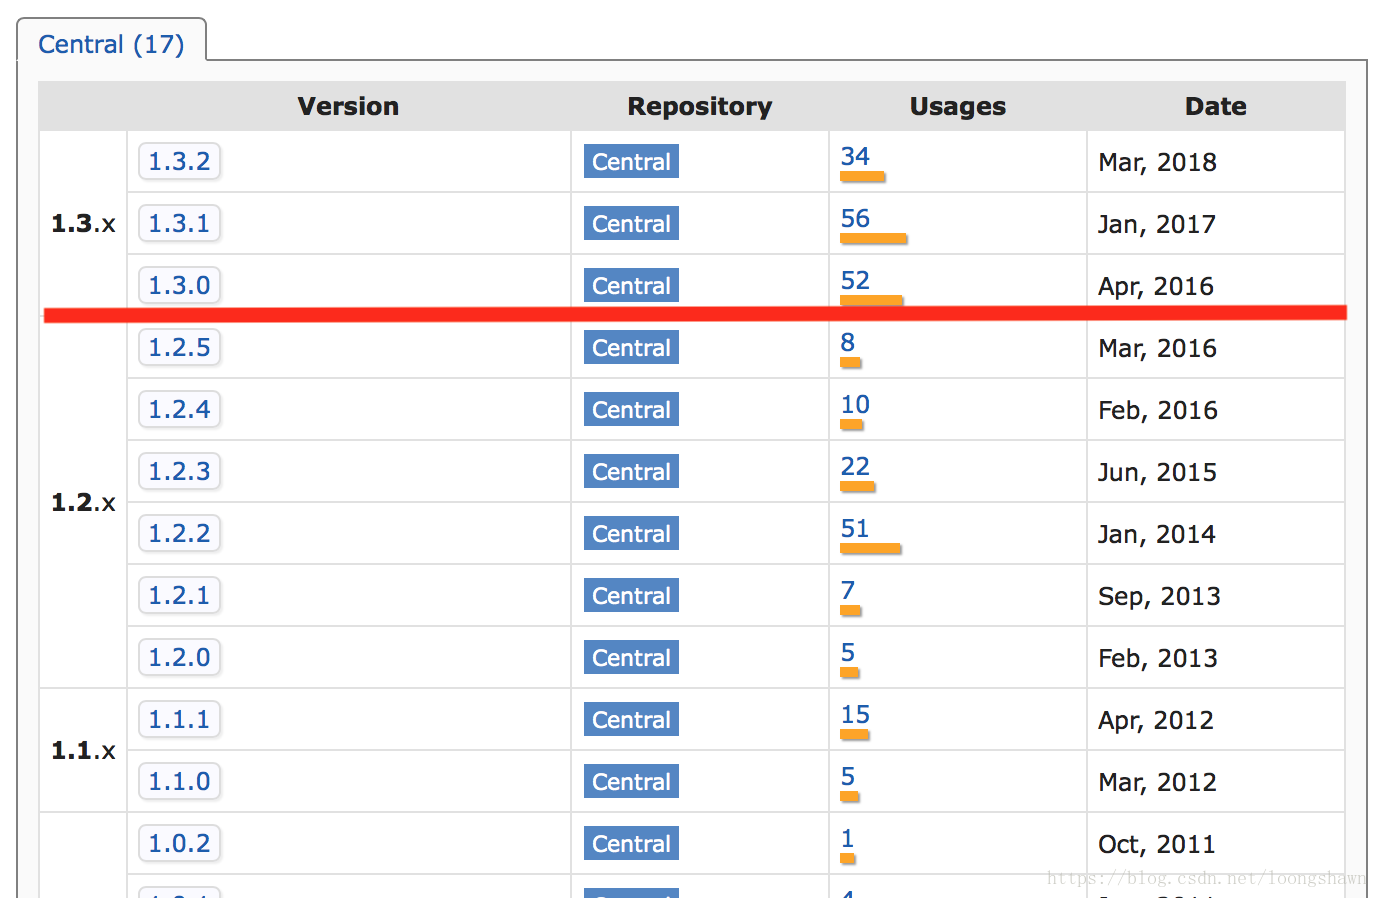Open the 5 usages link for 1.1.0
The height and width of the screenshot is (898, 1378).
point(848,776)
